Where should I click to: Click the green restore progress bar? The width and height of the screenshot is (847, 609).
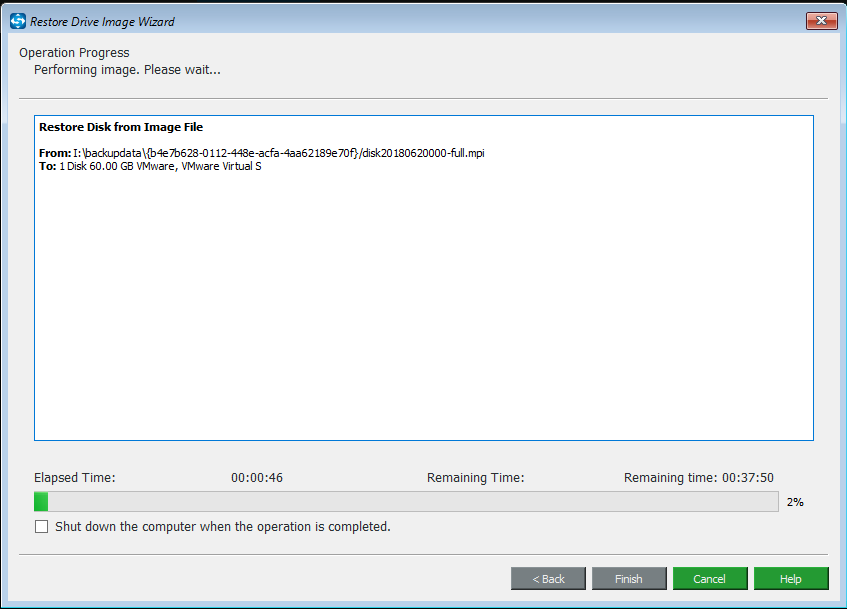406,501
